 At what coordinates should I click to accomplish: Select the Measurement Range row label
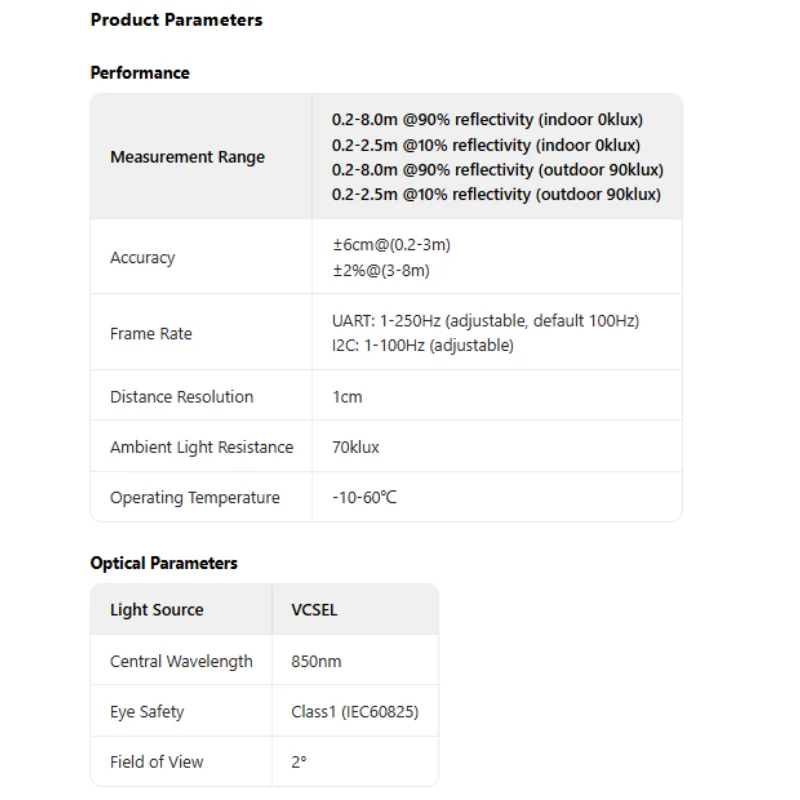[187, 157]
